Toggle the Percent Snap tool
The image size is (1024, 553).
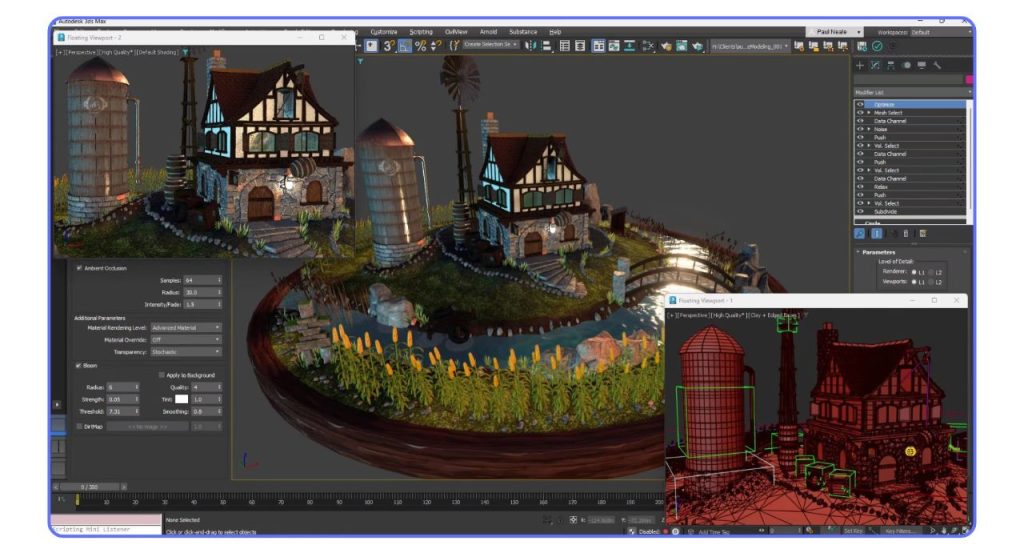(420, 46)
